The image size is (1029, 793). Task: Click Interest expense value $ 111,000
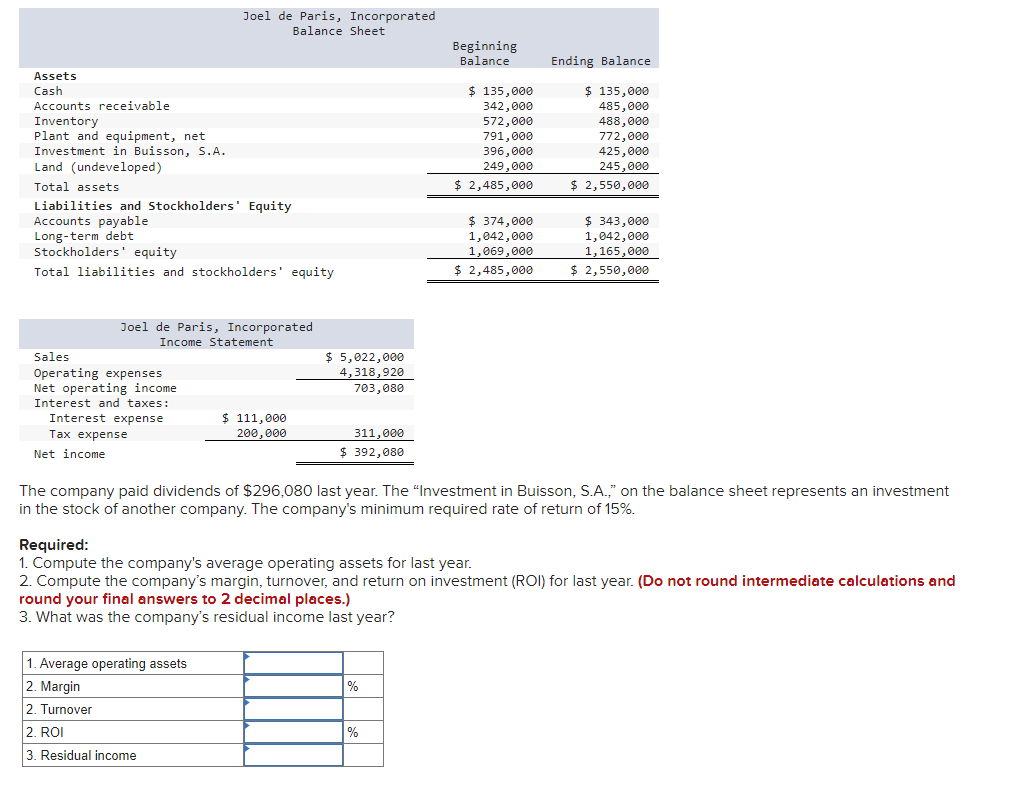[254, 418]
